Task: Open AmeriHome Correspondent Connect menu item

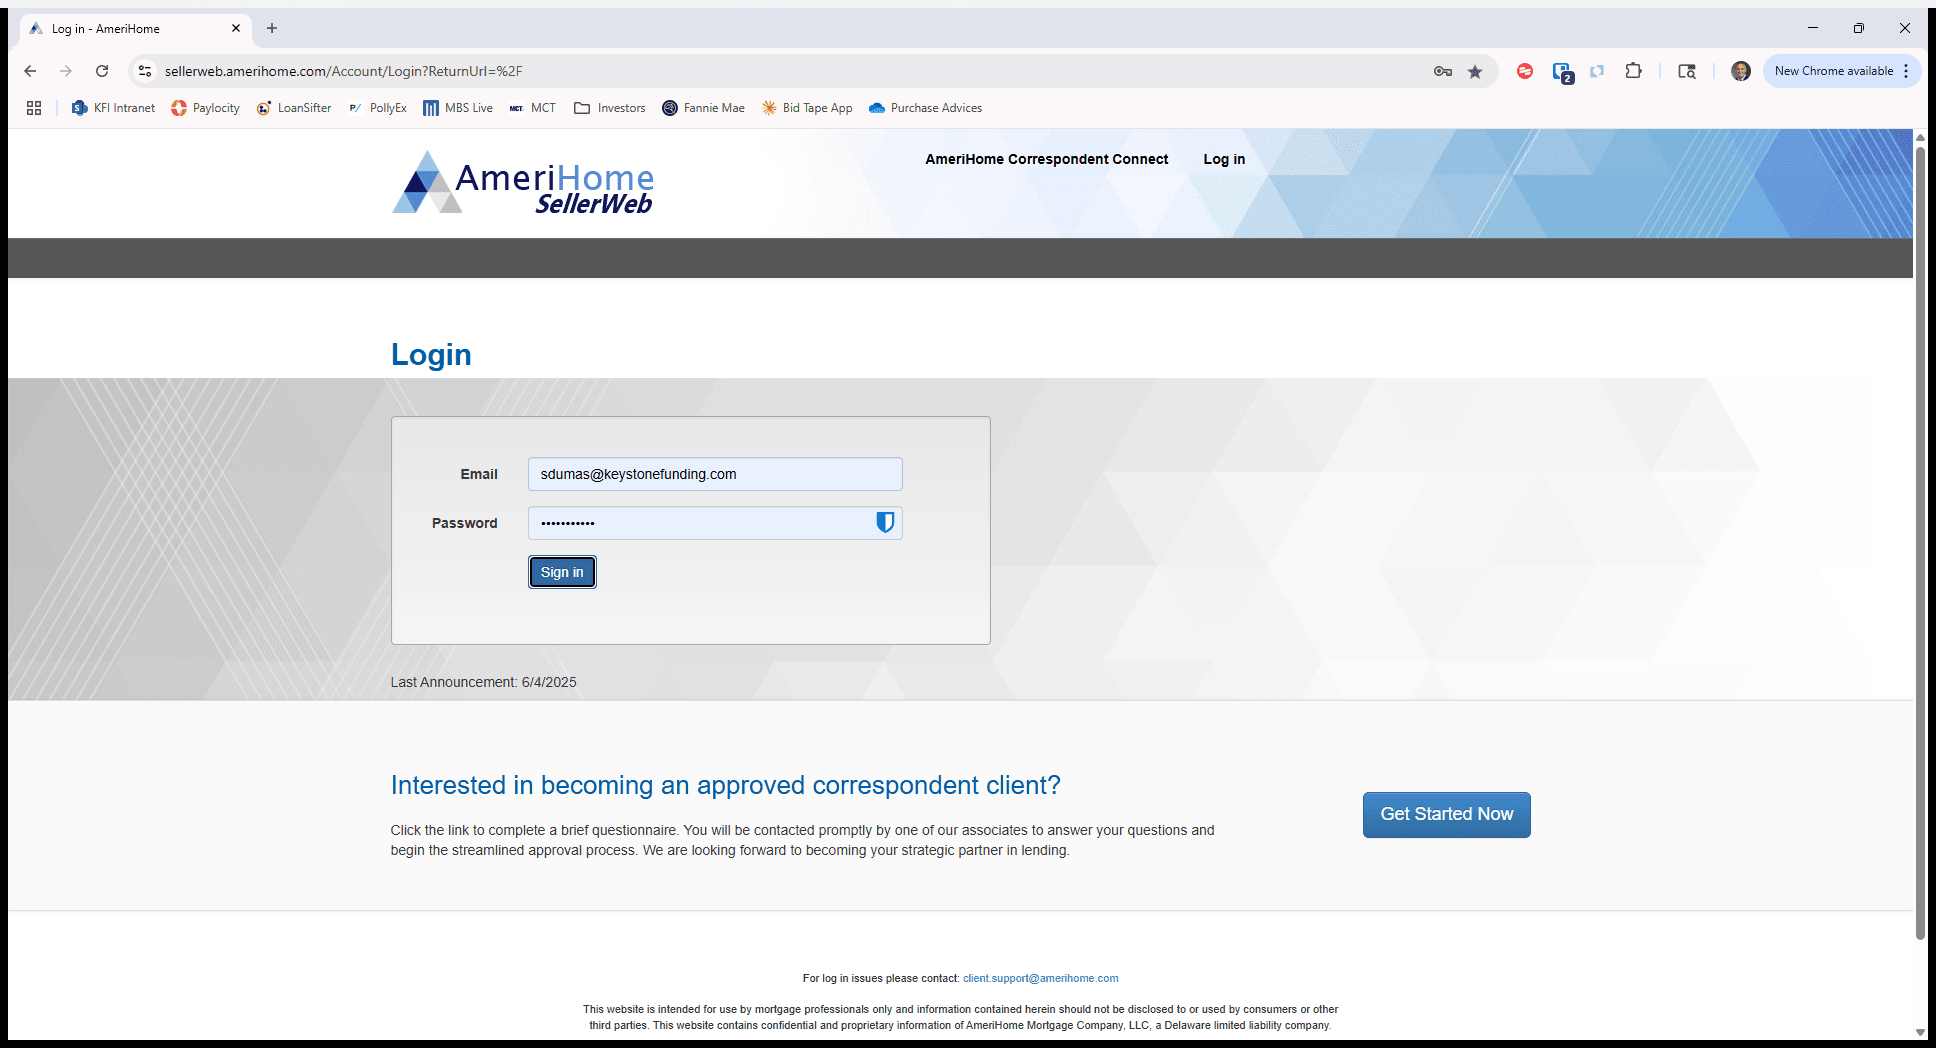Action: (x=1046, y=159)
